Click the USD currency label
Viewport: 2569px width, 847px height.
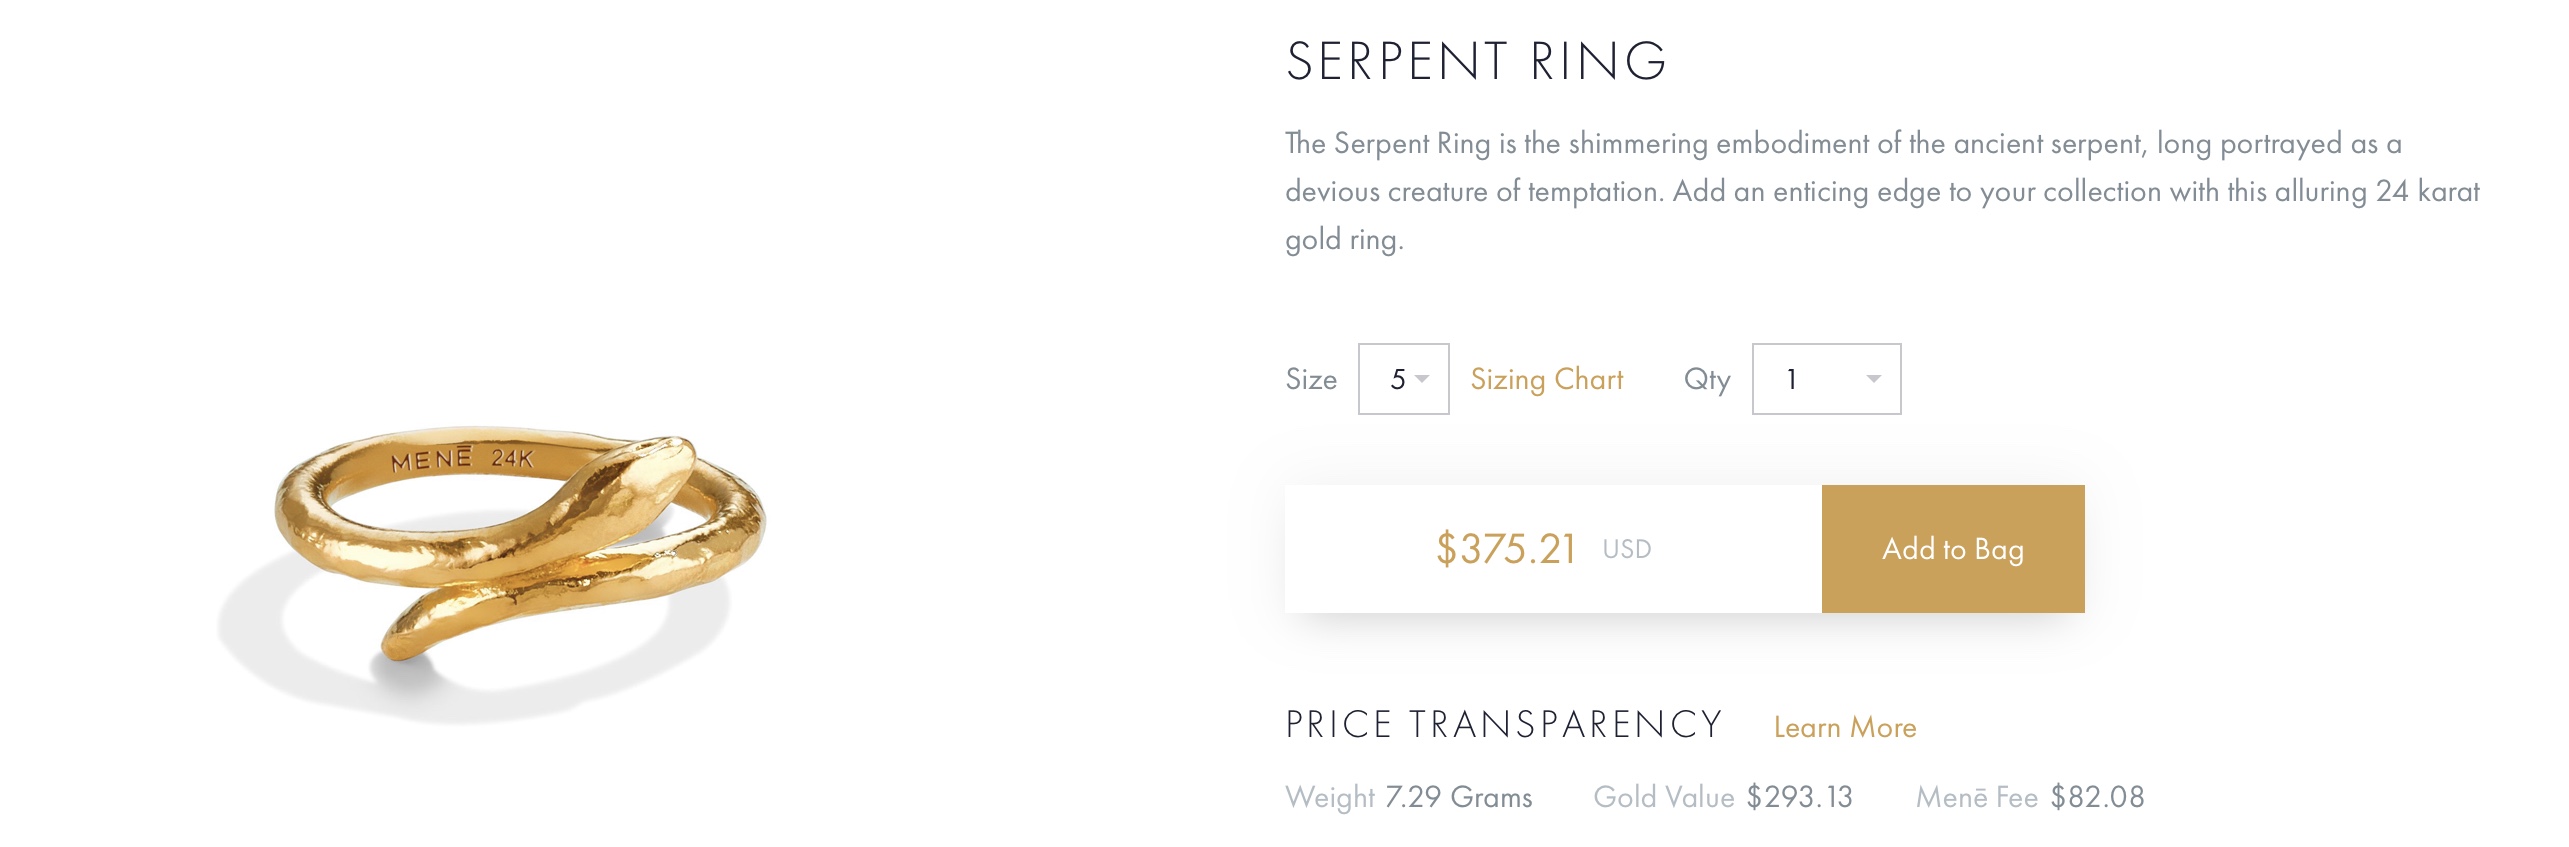[x=1626, y=549]
